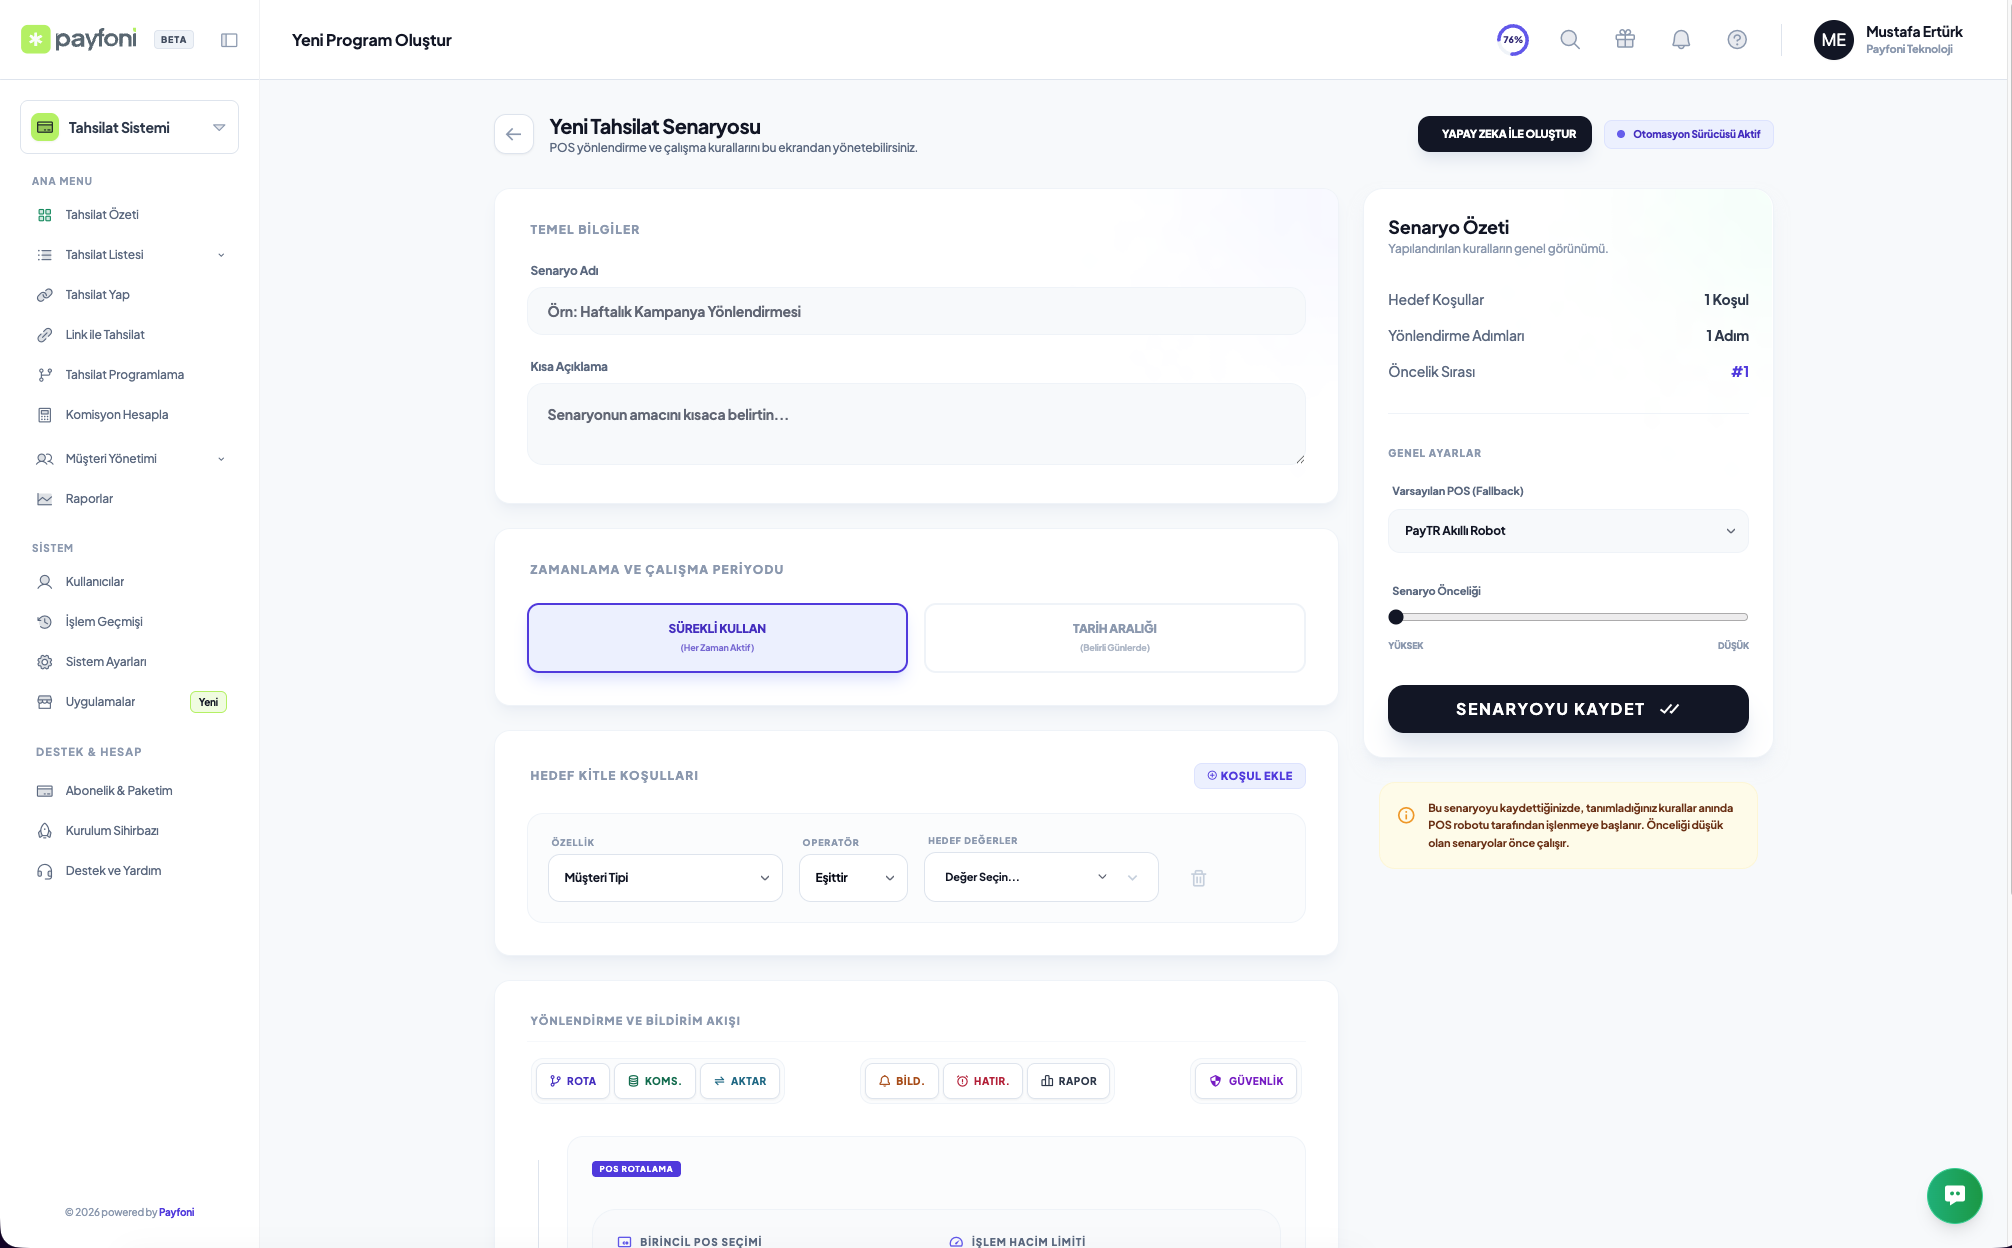The image size is (2012, 1248).
Task: Adjust the Senaryo Önceliği slider
Action: (1396, 617)
